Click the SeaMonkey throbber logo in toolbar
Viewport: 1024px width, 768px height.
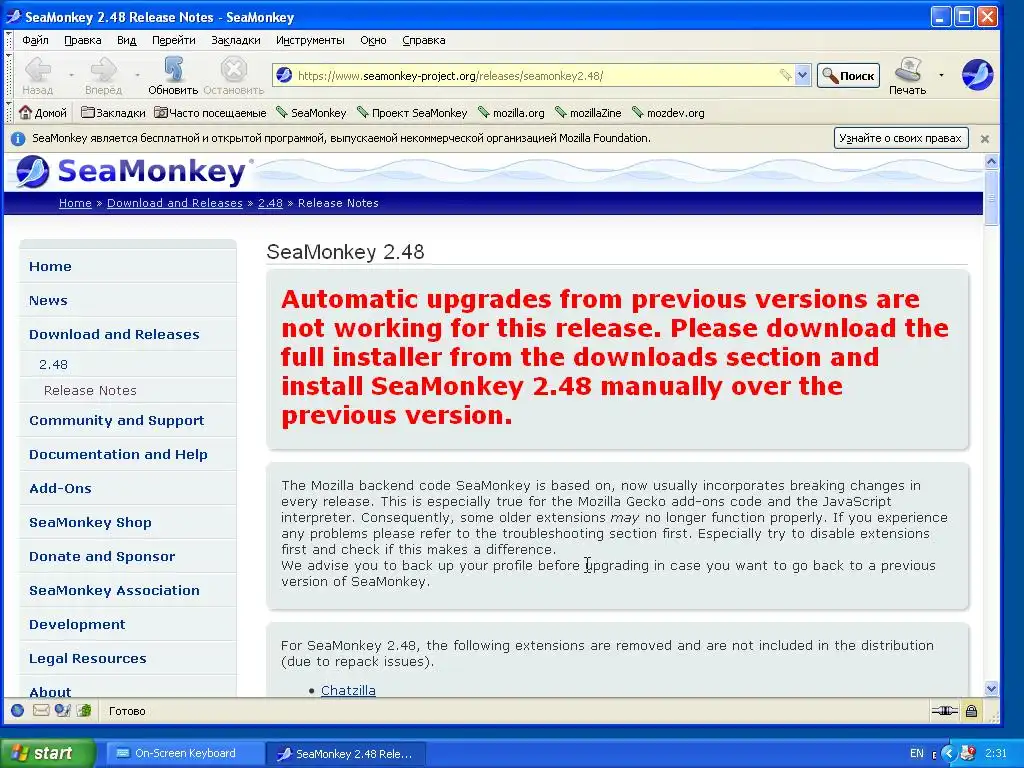point(977,75)
